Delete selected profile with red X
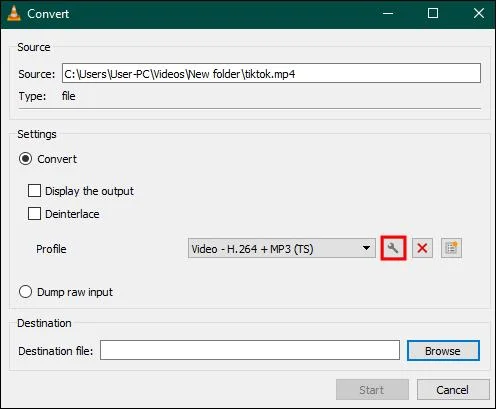The width and height of the screenshot is (496, 409). click(422, 248)
